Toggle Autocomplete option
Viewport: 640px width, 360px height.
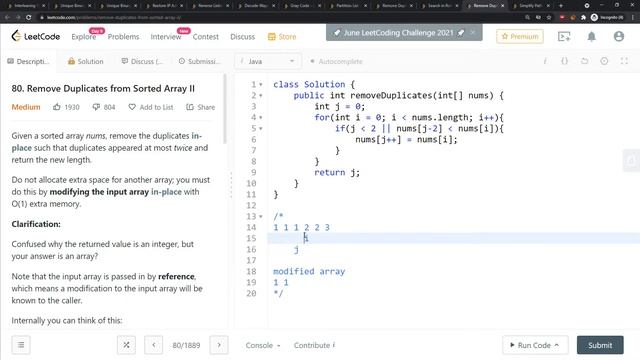point(336,61)
